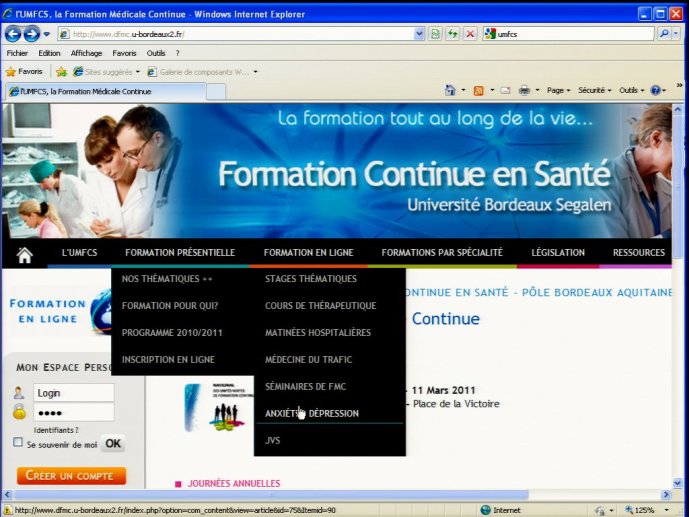Open Formation Présentielle navigation item
The height and width of the screenshot is (517, 689).
click(x=180, y=253)
